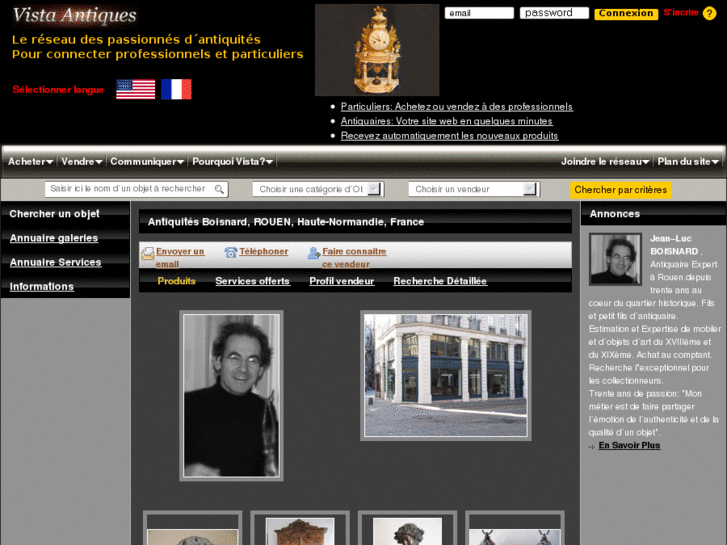Open the Plan du site menu

(688, 161)
